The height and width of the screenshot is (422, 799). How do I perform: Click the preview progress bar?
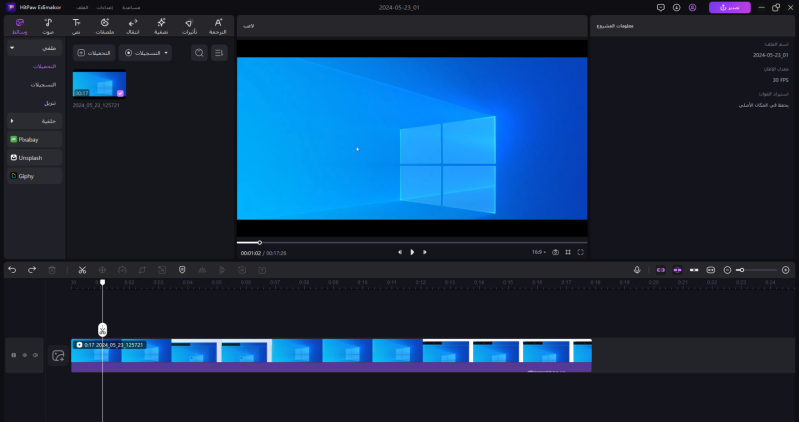(x=412, y=243)
